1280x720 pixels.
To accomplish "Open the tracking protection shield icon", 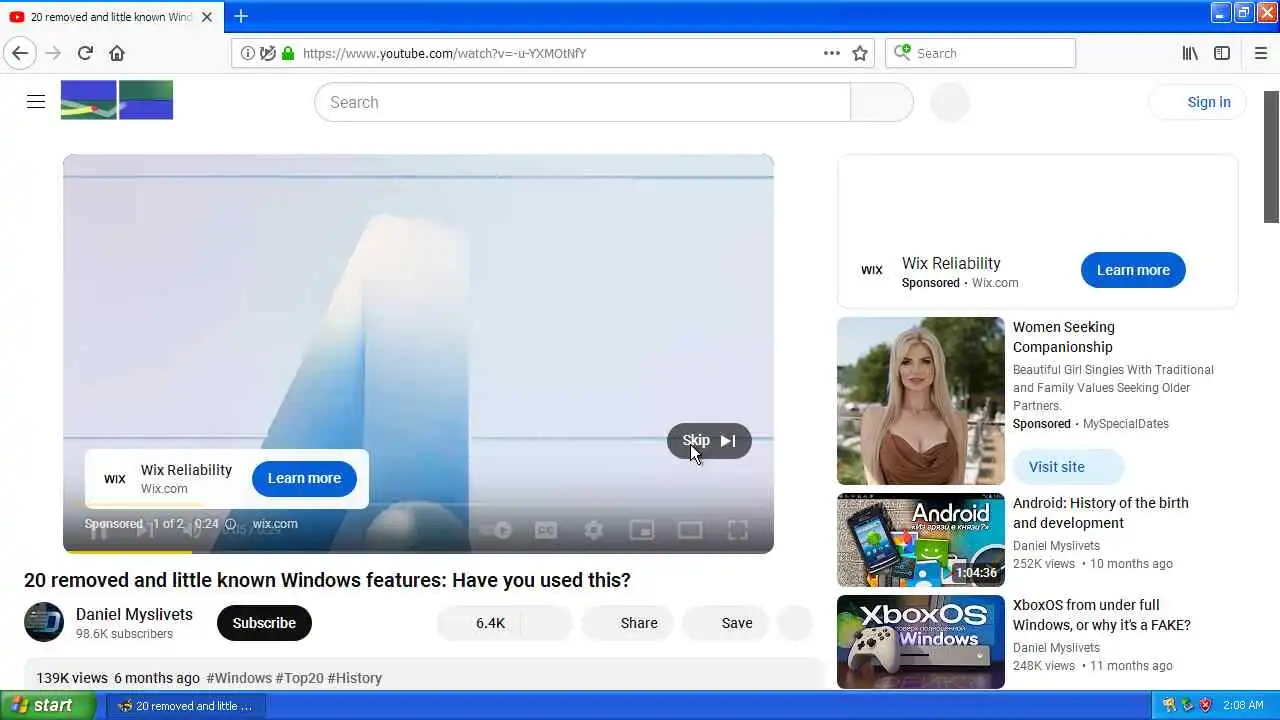I will (268, 53).
